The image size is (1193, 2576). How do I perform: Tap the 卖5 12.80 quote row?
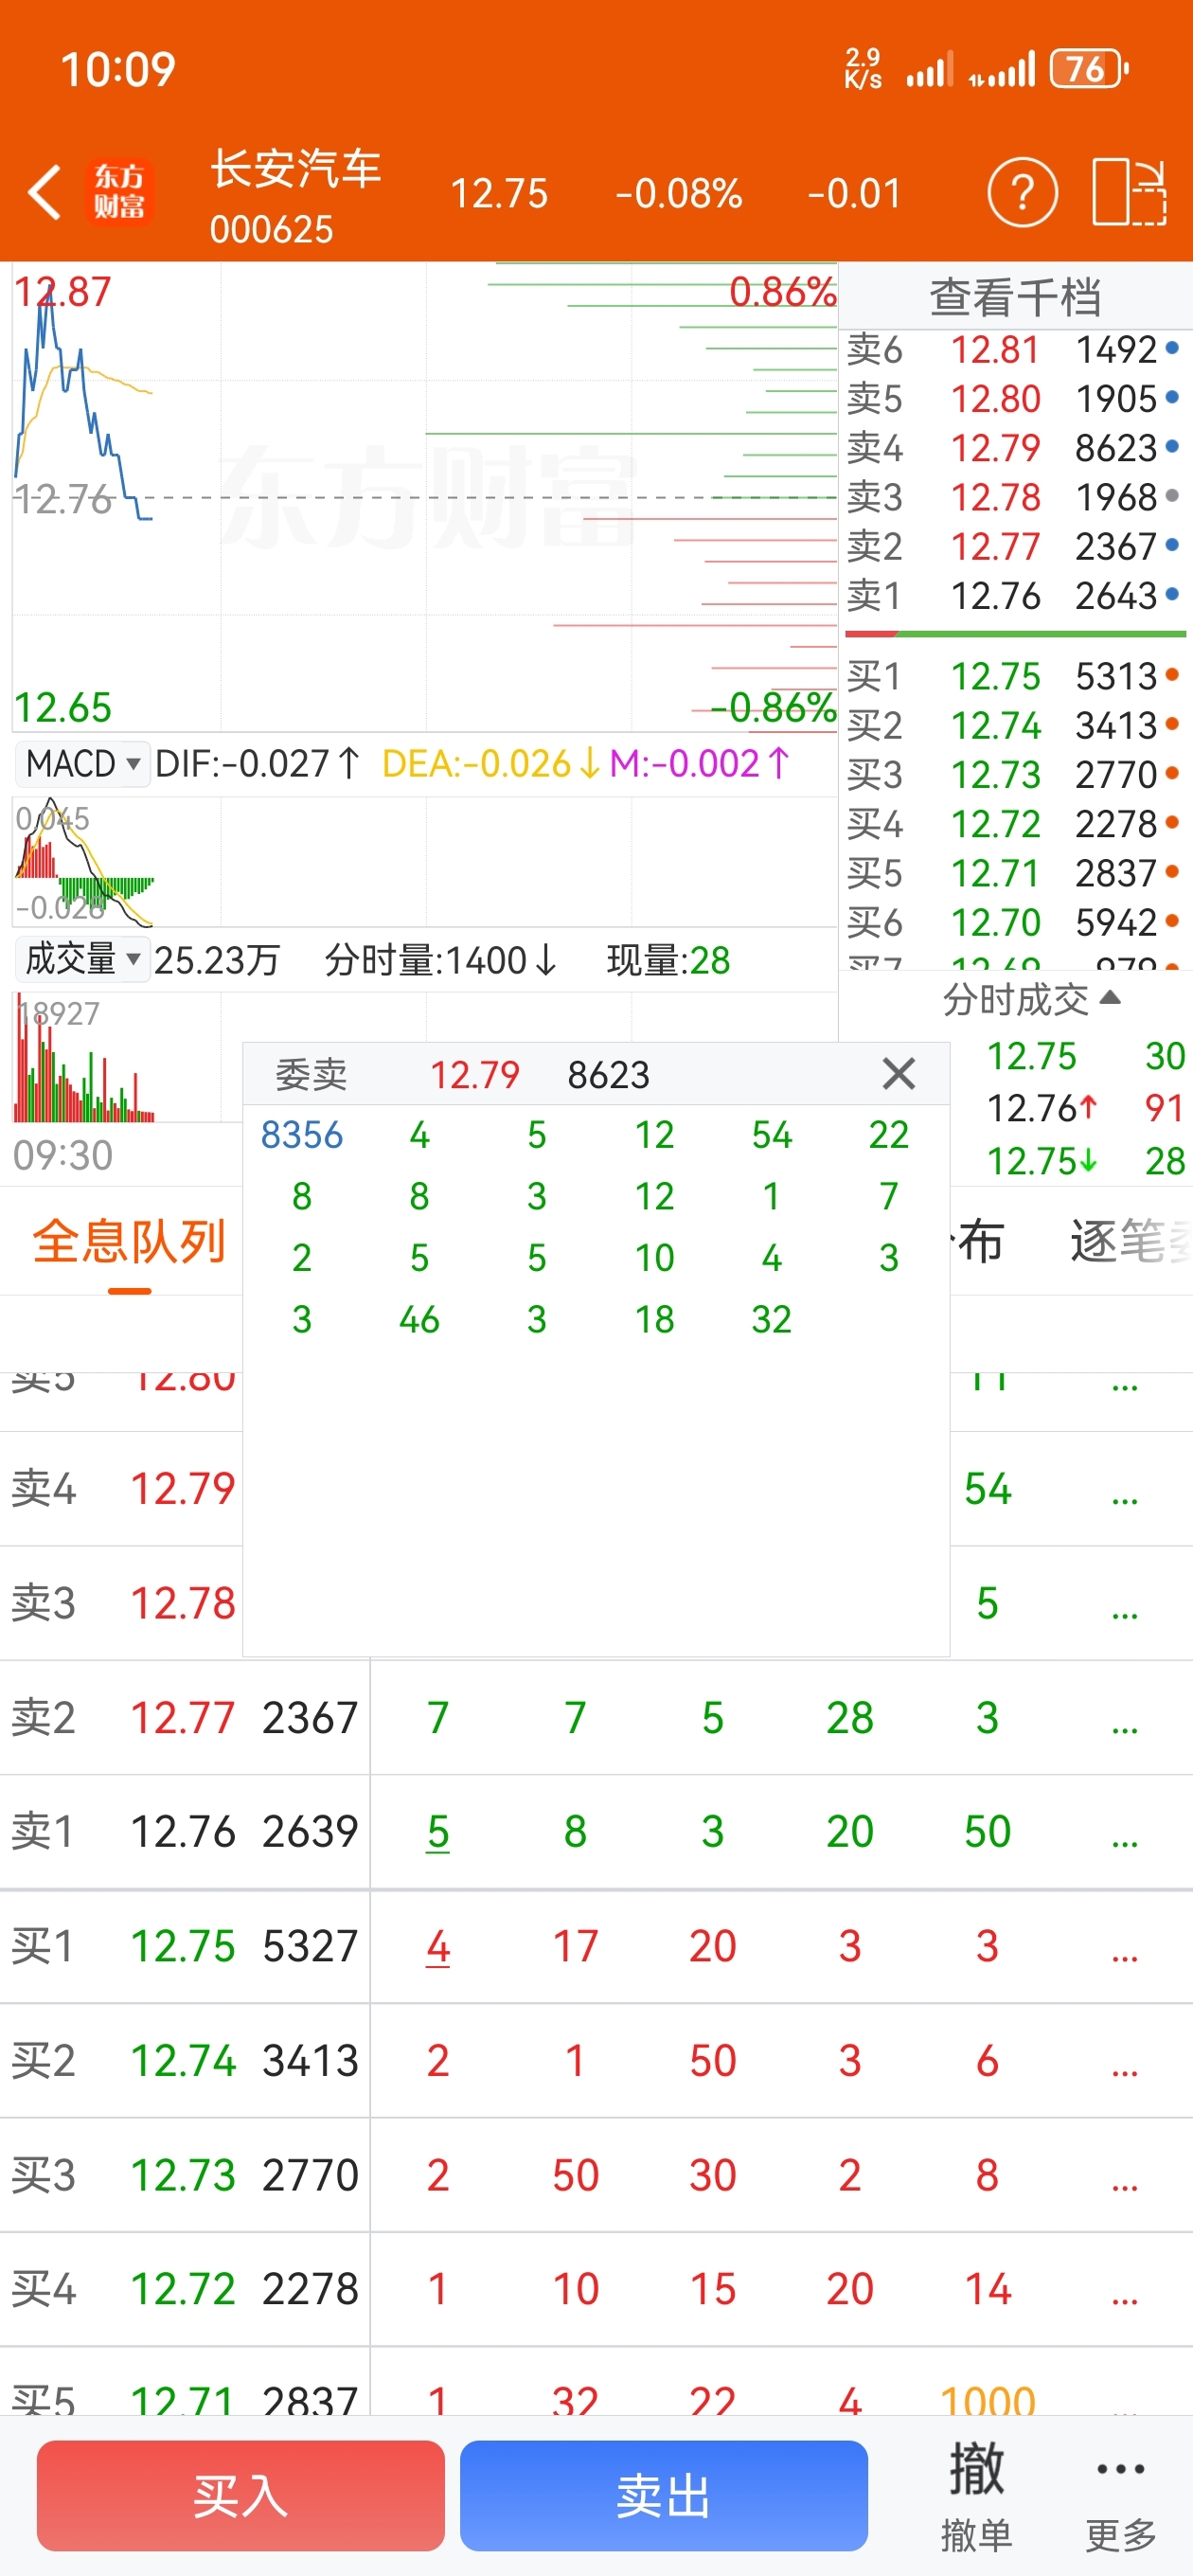pyautogui.click(x=1015, y=399)
